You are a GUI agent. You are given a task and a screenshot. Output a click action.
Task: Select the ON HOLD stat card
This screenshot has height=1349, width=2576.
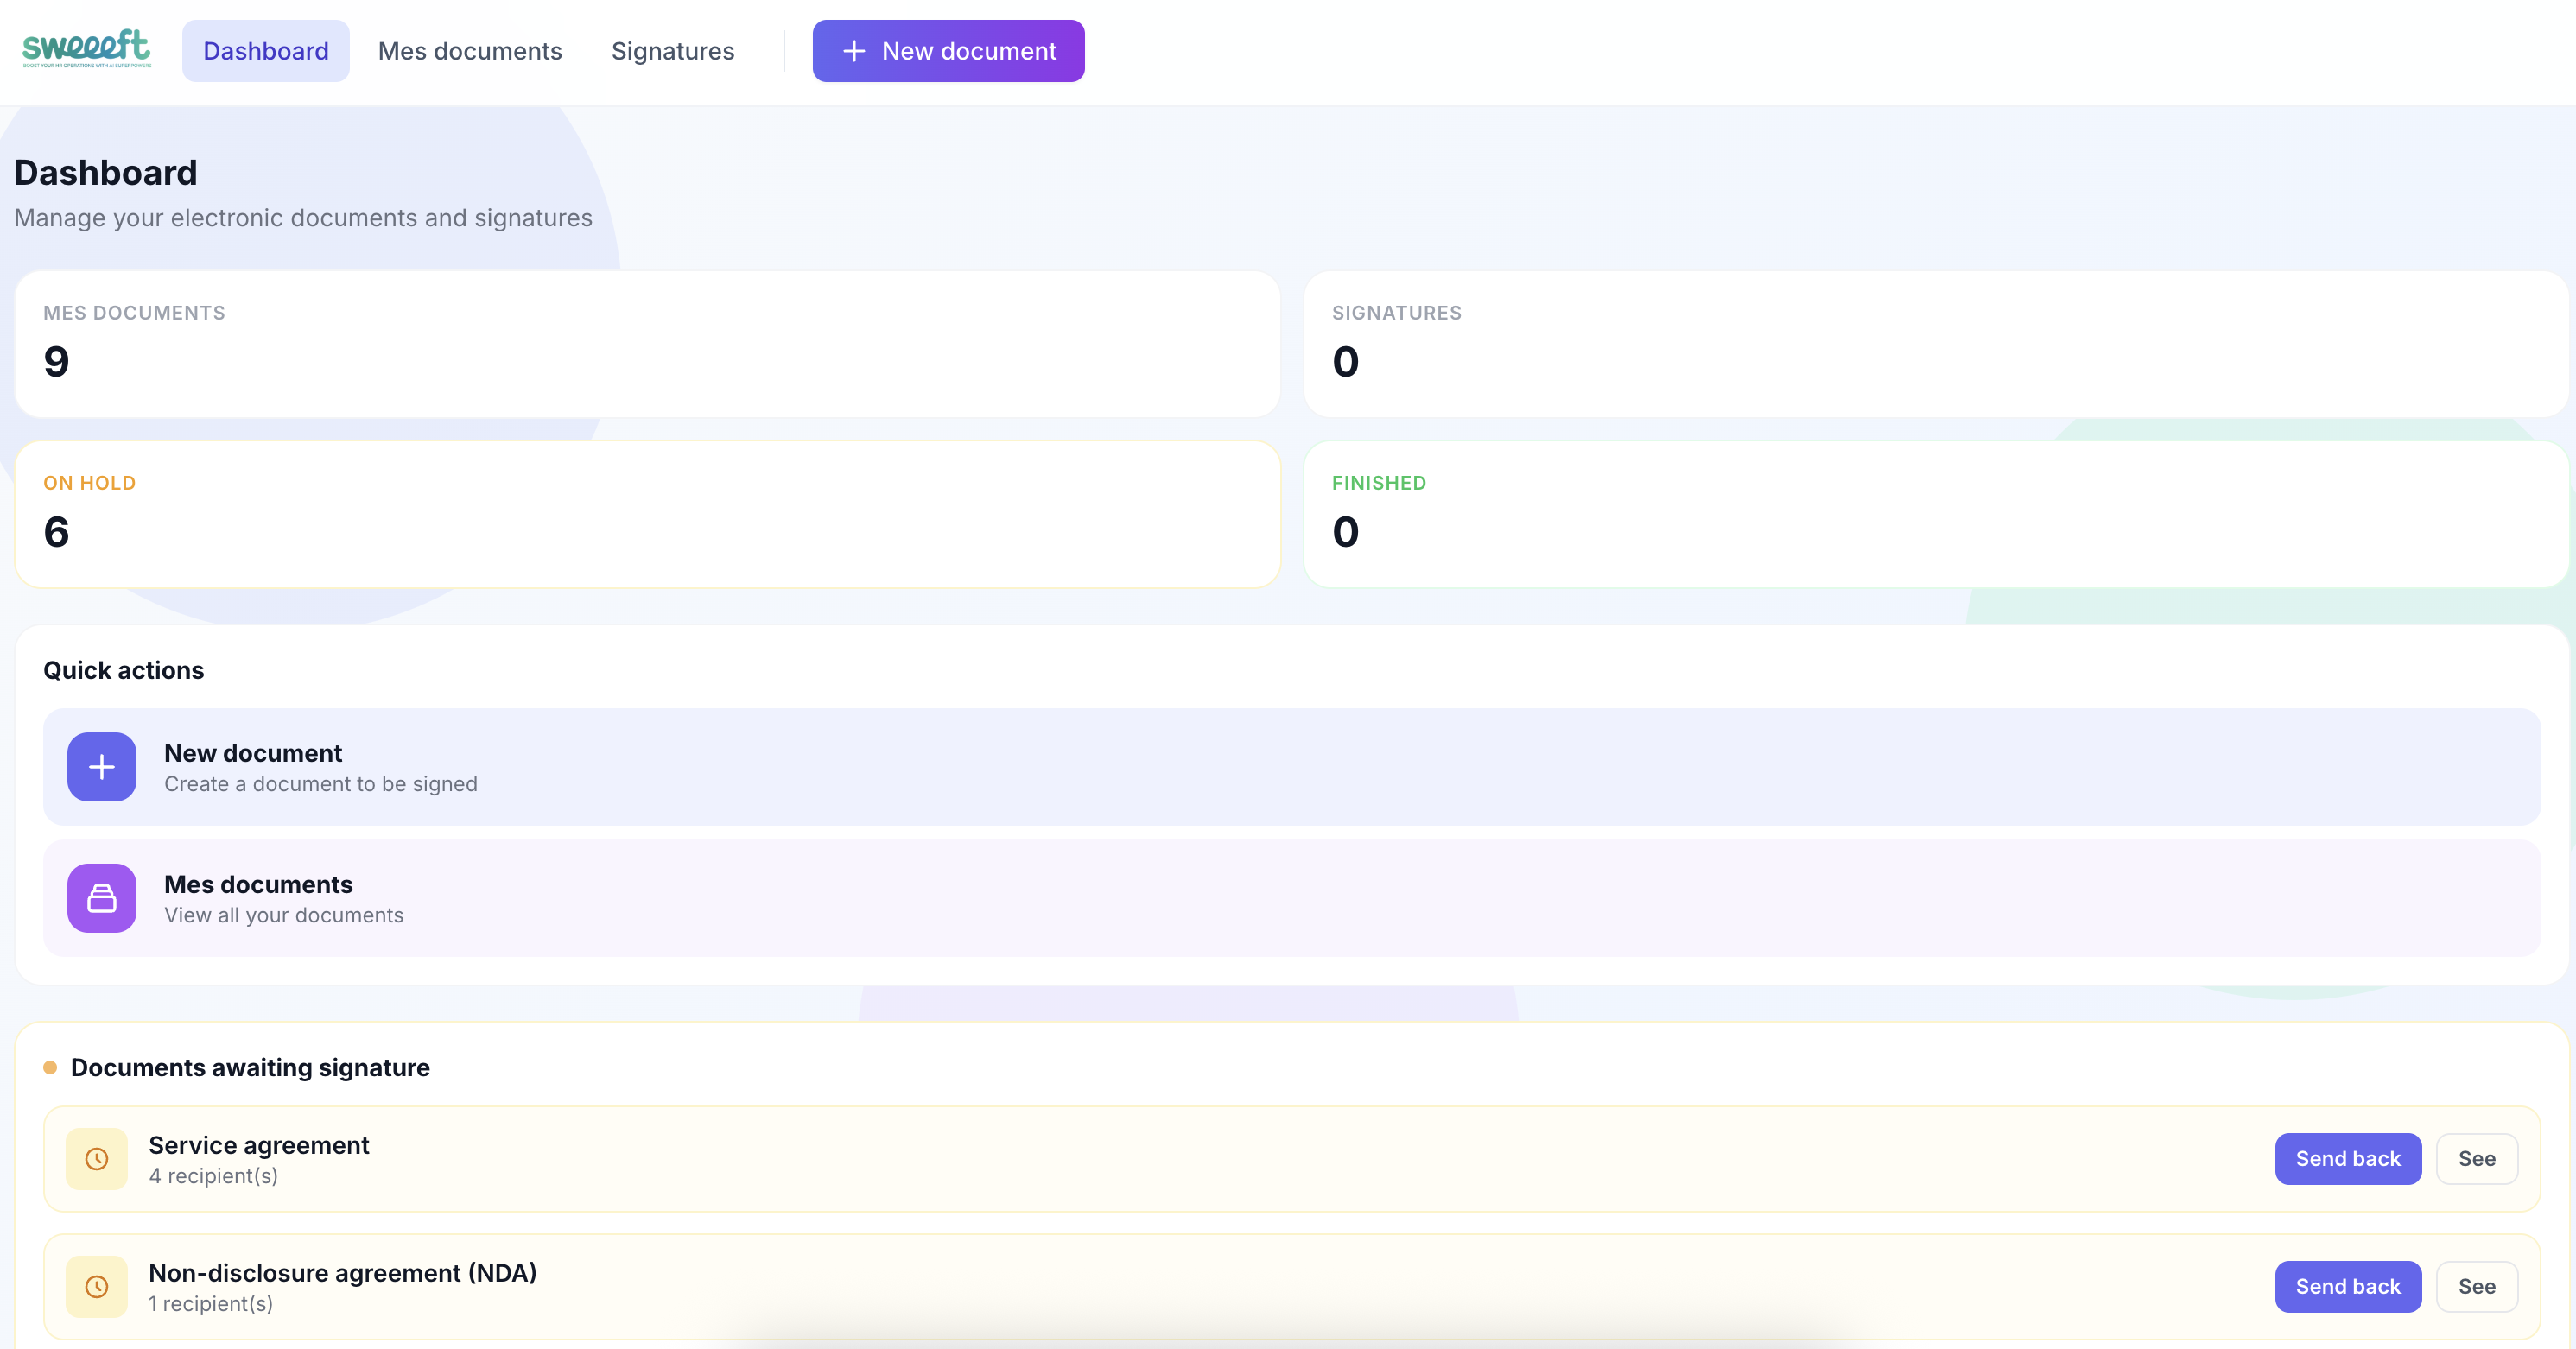point(647,513)
